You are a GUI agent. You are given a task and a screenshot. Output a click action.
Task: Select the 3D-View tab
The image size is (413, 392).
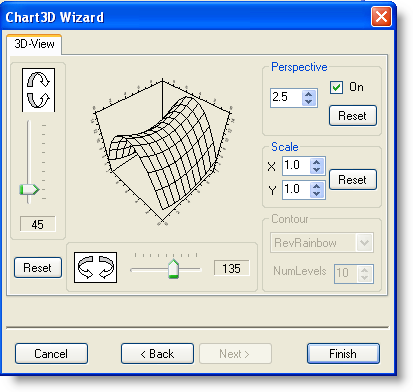(x=34, y=44)
